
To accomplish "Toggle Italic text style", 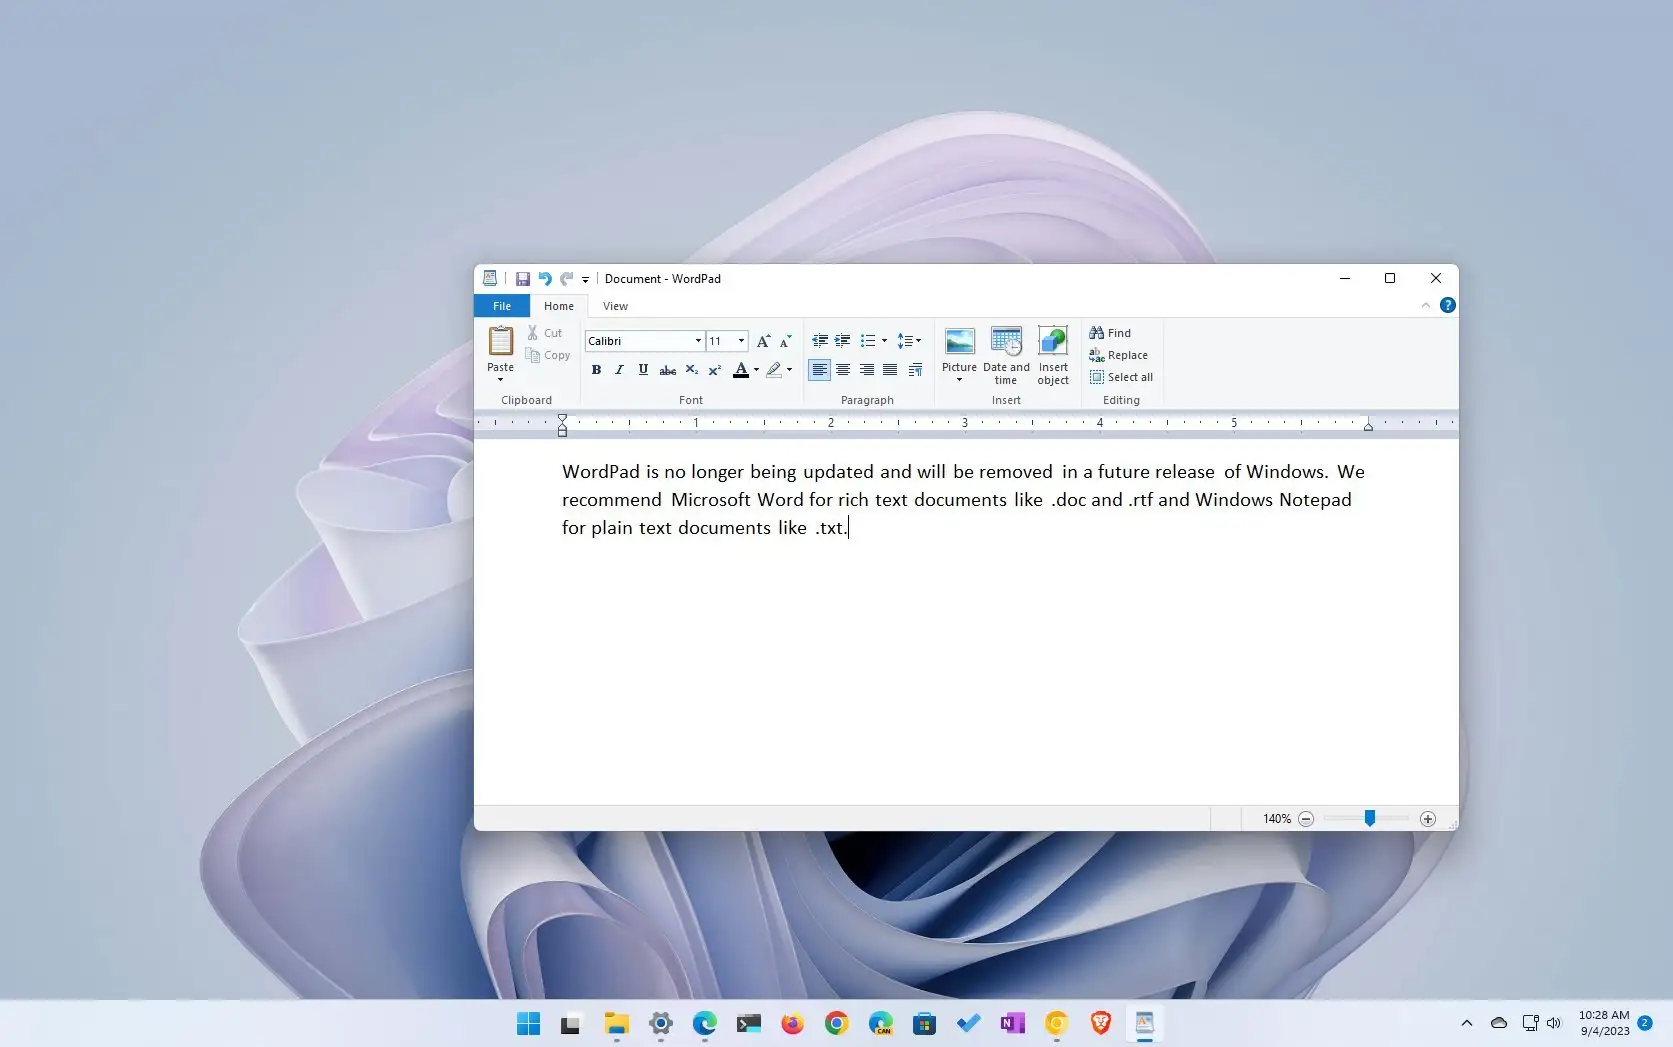I will (619, 370).
